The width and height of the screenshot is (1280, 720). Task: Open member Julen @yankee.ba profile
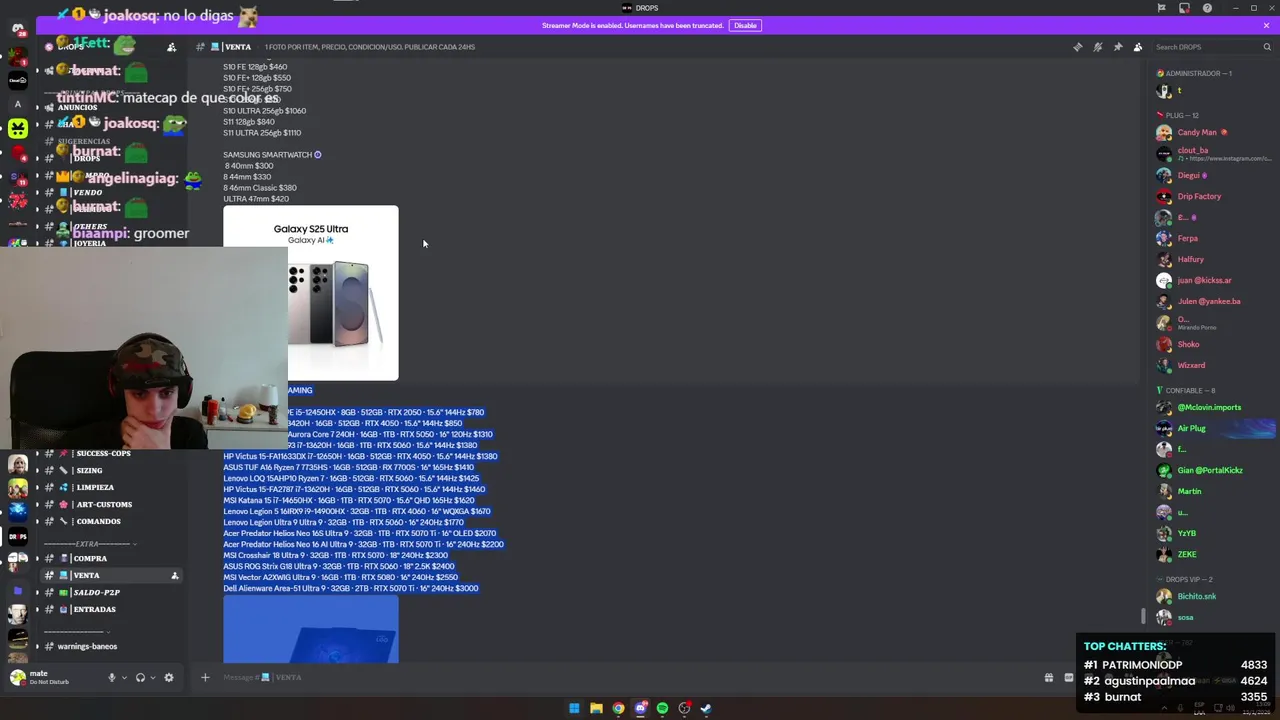click(1208, 301)
